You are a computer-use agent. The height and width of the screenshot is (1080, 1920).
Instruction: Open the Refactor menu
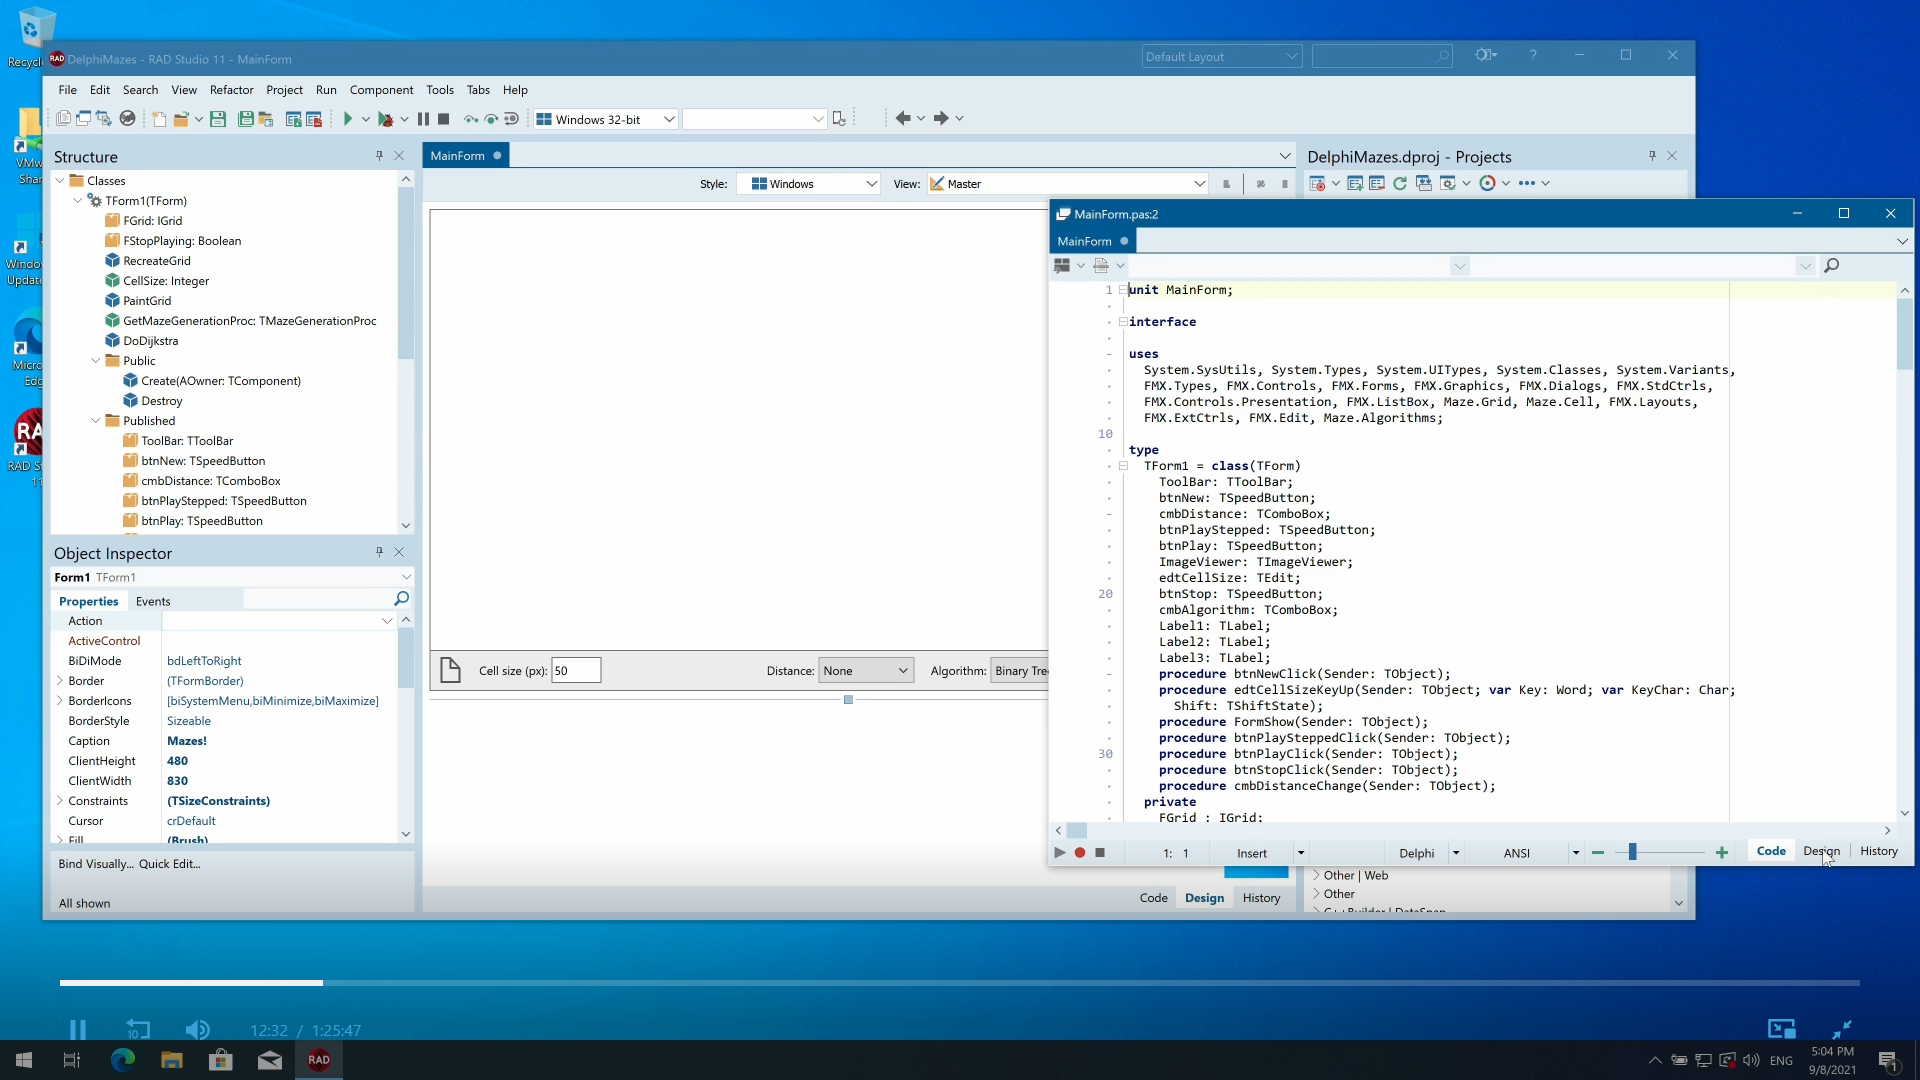coord(231,90)
